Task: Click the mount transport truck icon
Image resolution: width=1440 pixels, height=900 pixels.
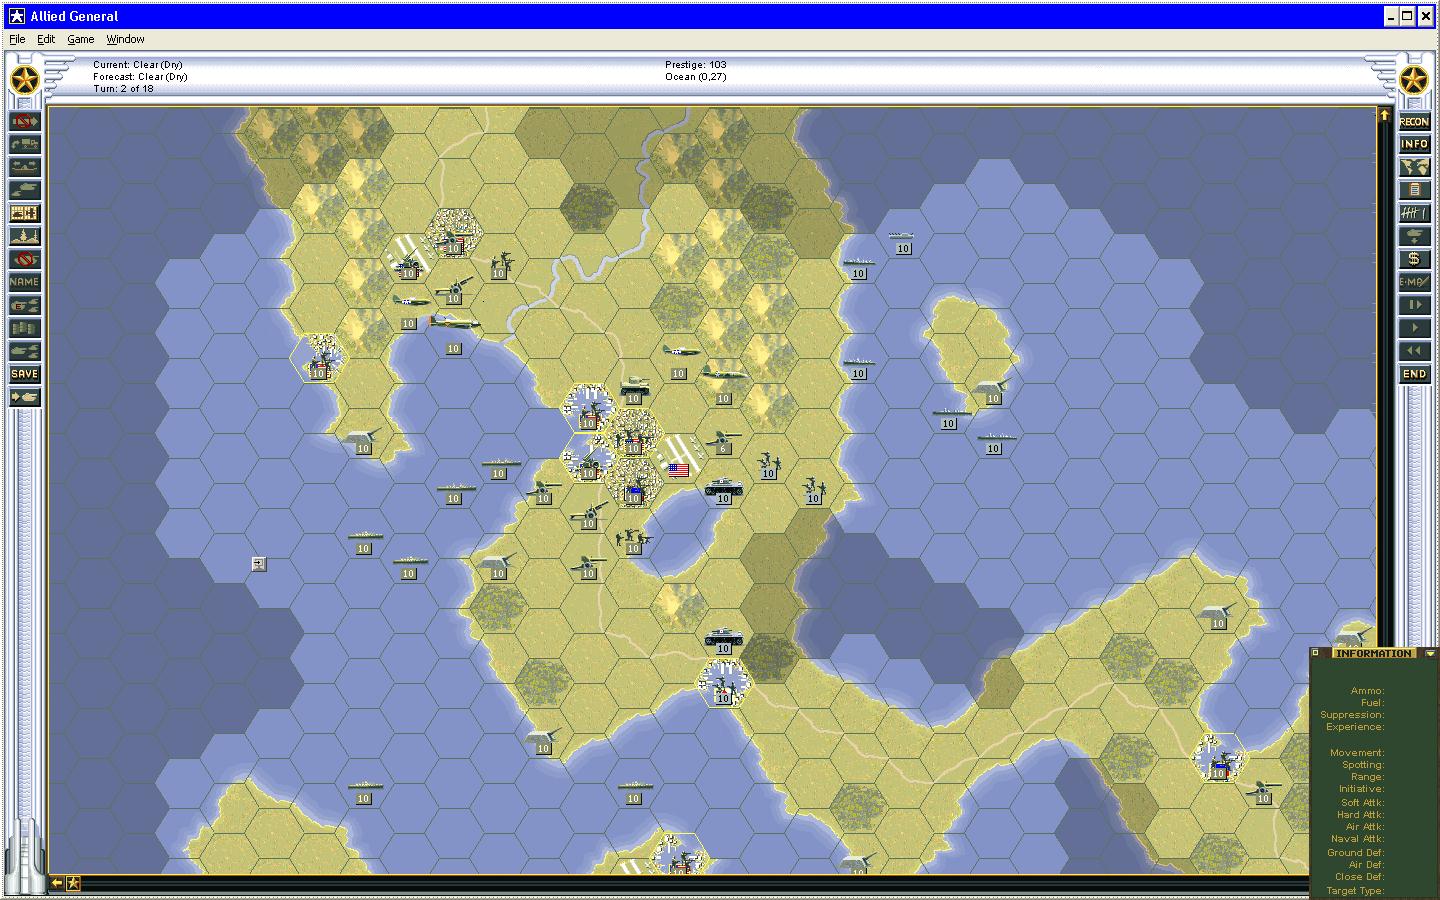Action: (x=25, y=144)
